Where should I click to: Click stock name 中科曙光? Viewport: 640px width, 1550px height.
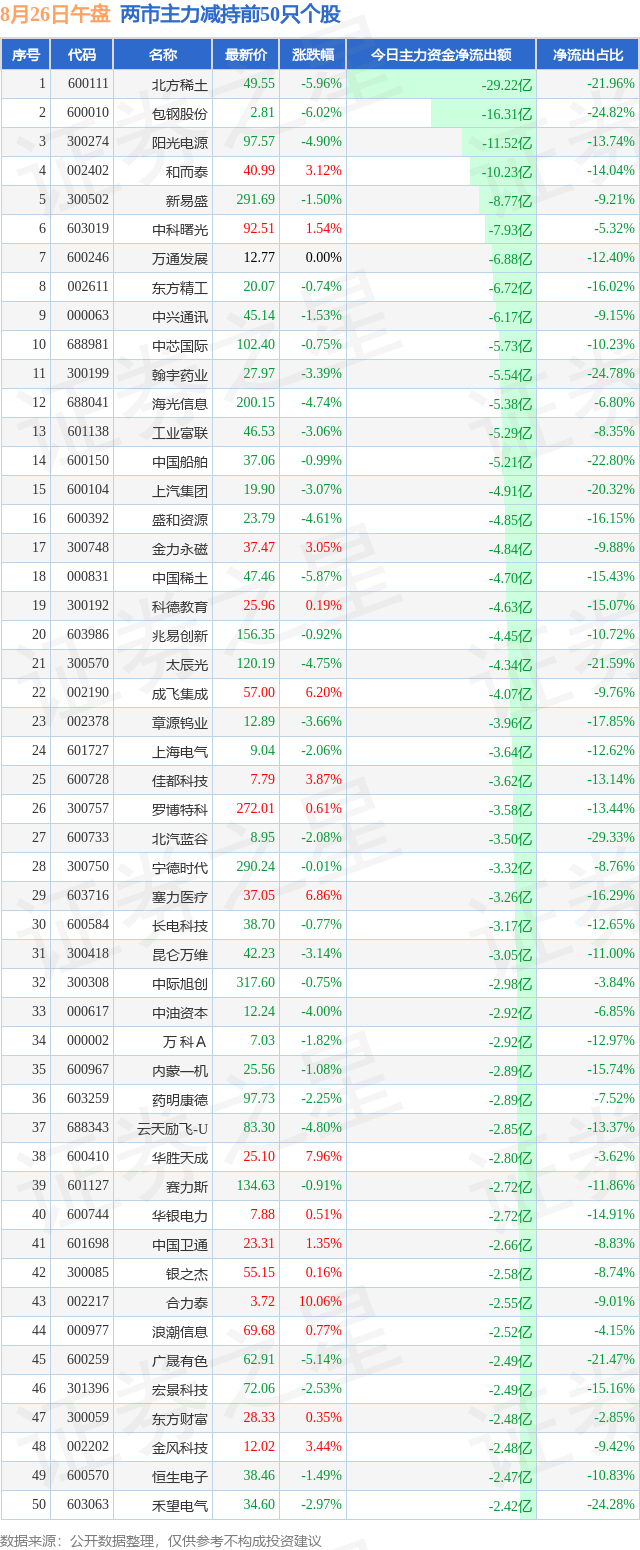click(180, 229)
